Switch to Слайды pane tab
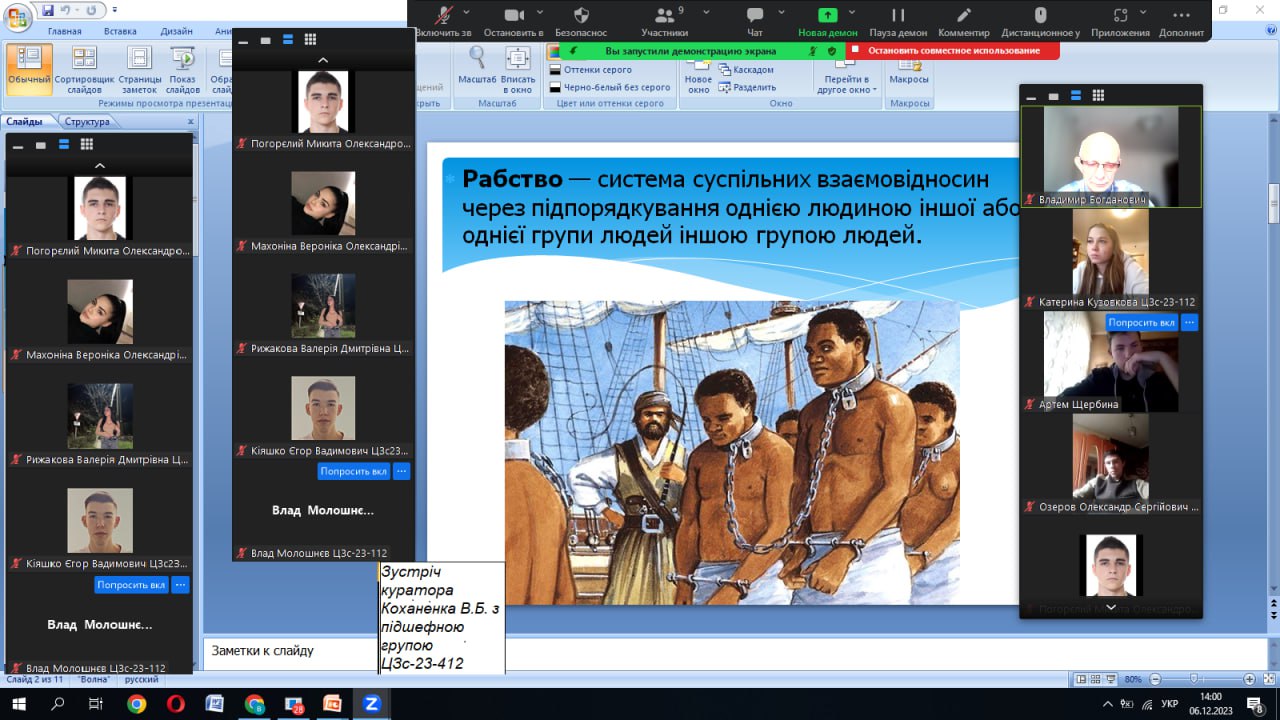This screenshot has width=1280, height=720. 24,122
